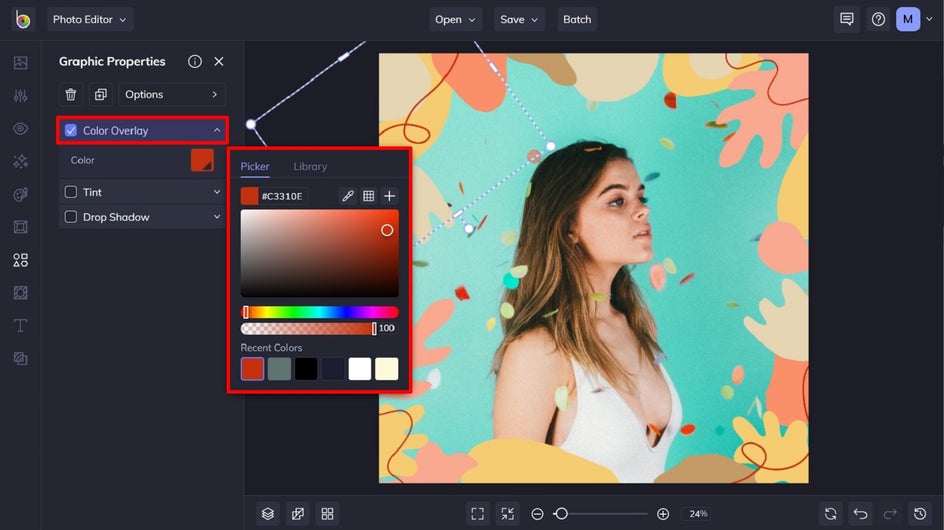The image size is (944, 530).
Task: Click the zoom in plus icon
Action: click(x=663, y=513)
